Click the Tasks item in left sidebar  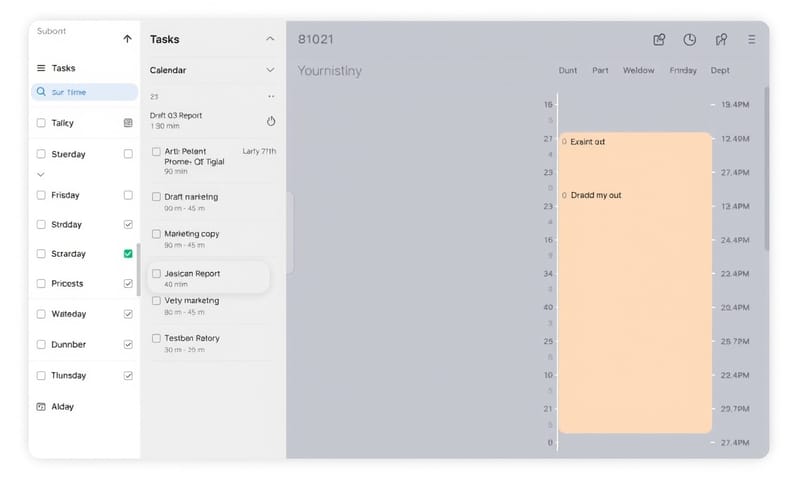coord(63,68)
